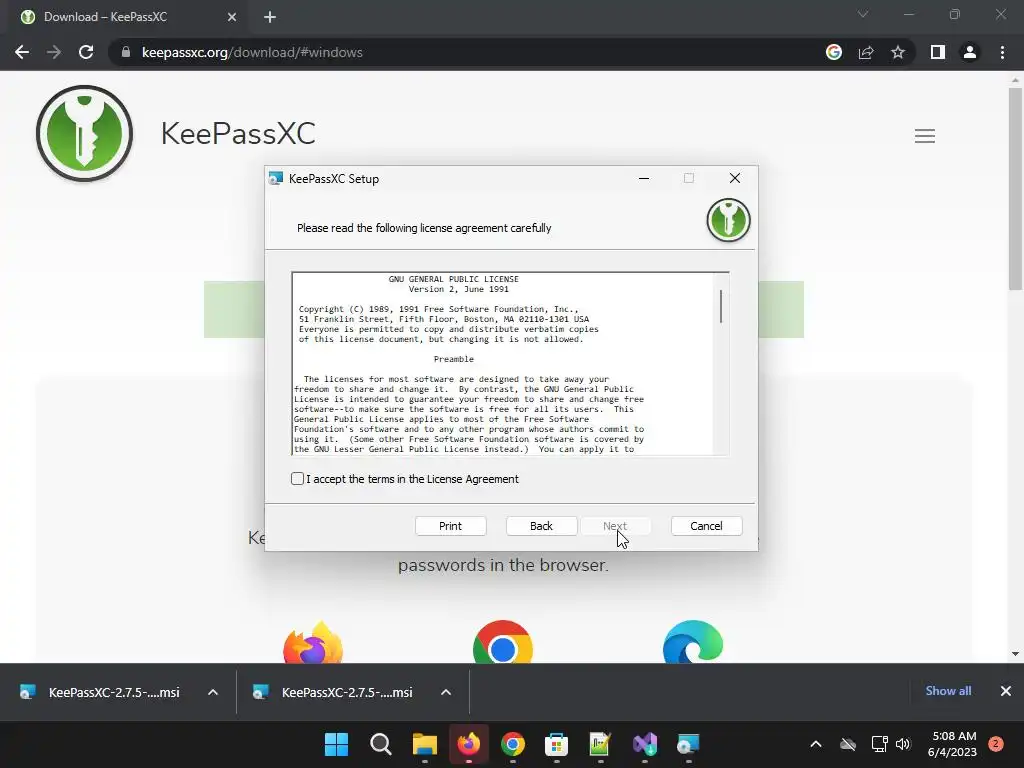Click the page vertical scrollbar thumb

click(x=1015, y=189)
